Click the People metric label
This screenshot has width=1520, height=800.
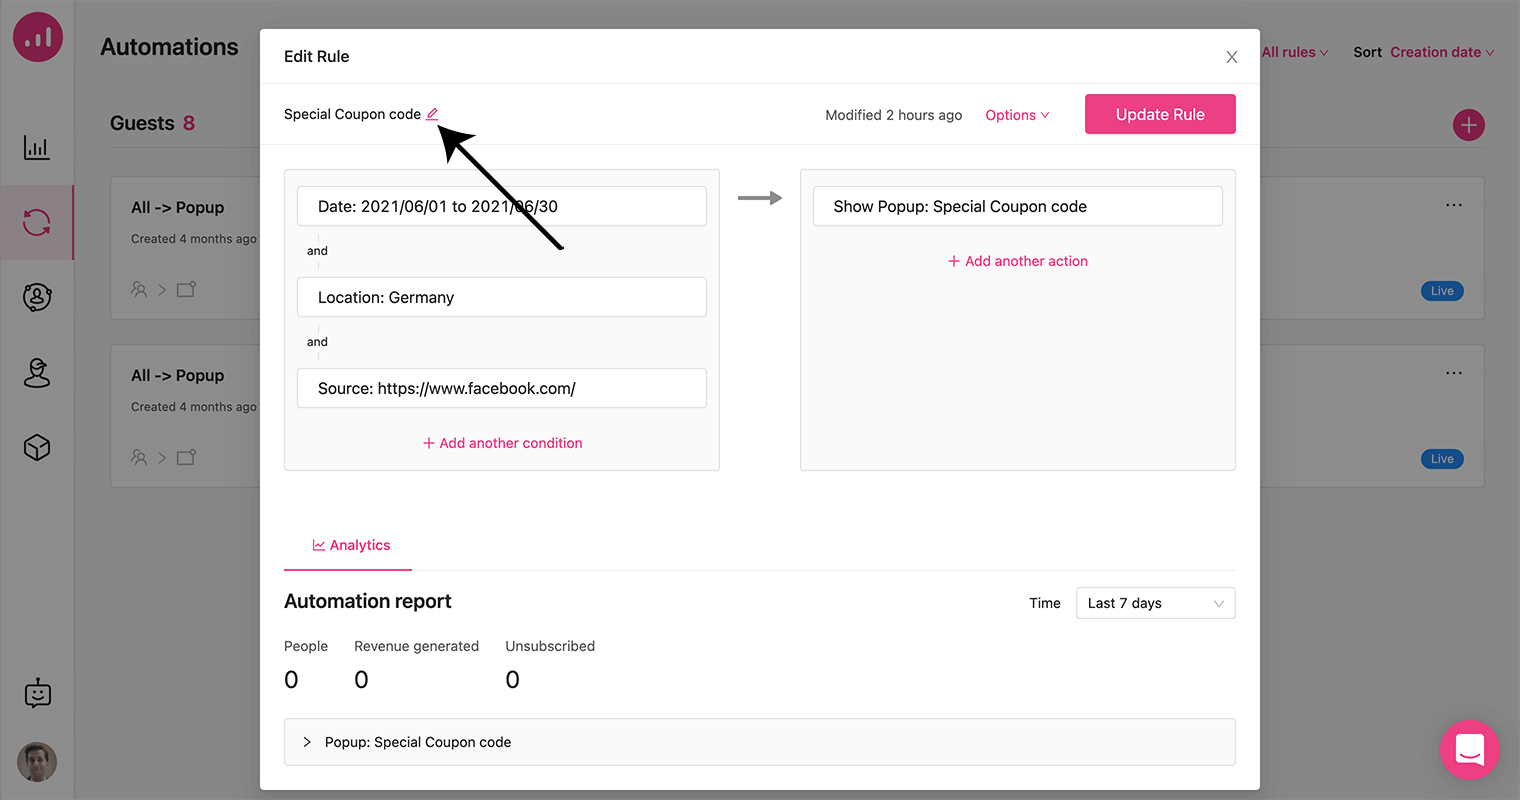coord(306,646)
